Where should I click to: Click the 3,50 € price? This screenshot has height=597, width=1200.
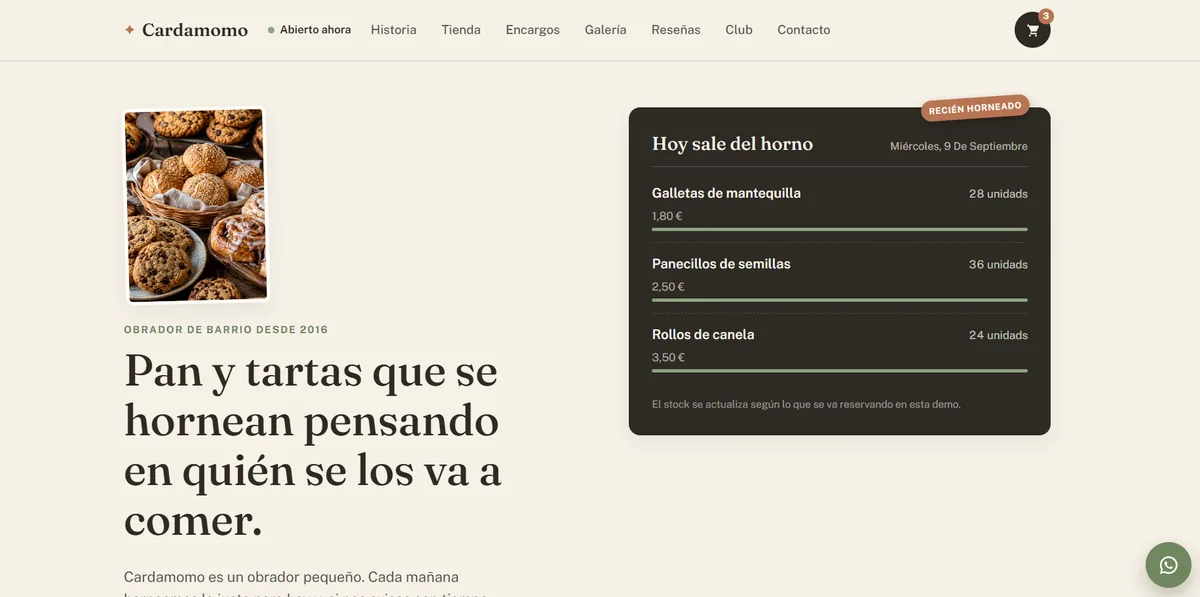tap(668, 358)
